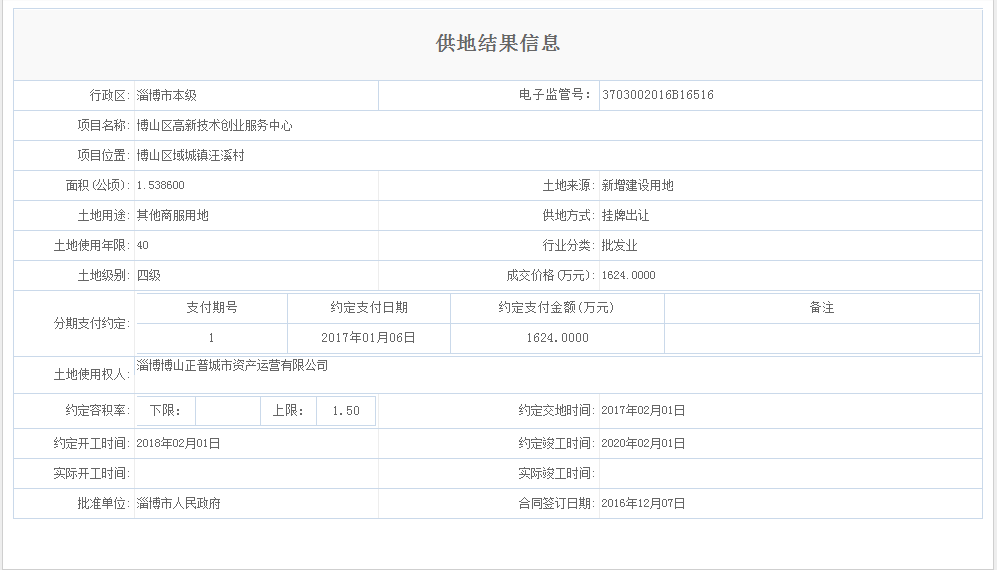
Task: Click the 土地级别 label
Action: [x=104, y=275]
